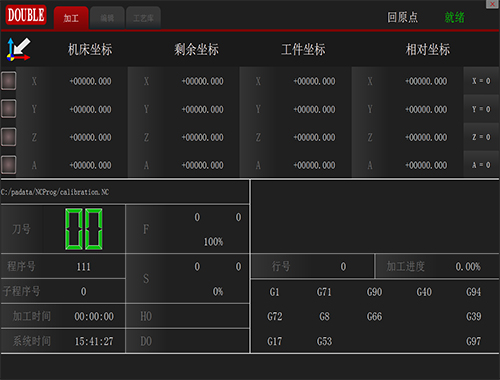Click the G17 code
Image resolution: width=500 pixels, height=380 pixels.
coord(274,341)
